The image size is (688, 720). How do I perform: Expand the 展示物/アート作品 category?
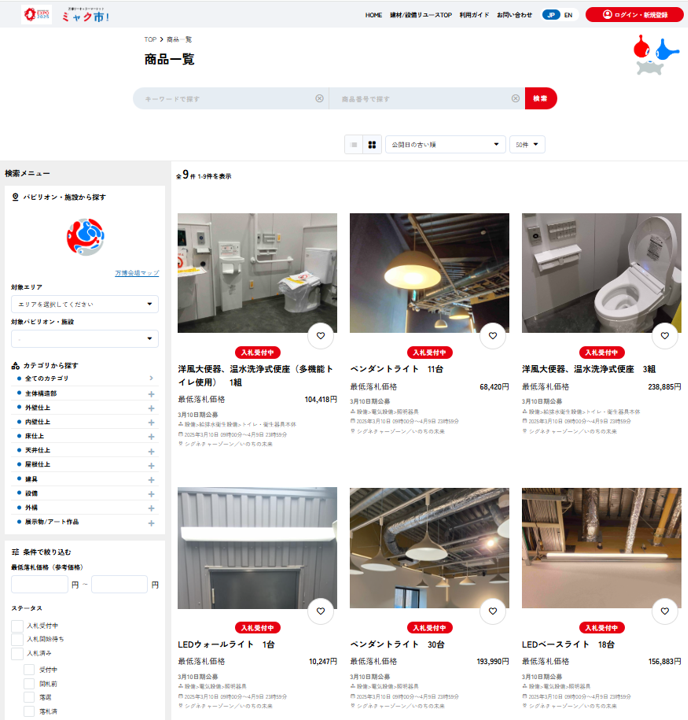(x=151, y=523)
